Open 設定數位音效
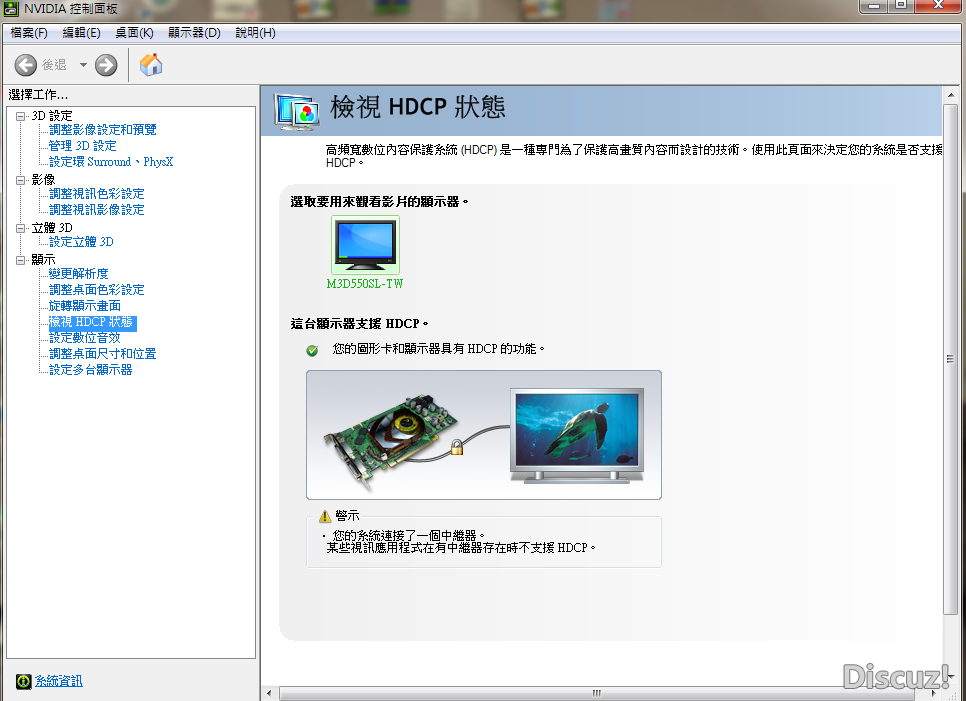This screenshot has height=701, width=966. point(85,338)
